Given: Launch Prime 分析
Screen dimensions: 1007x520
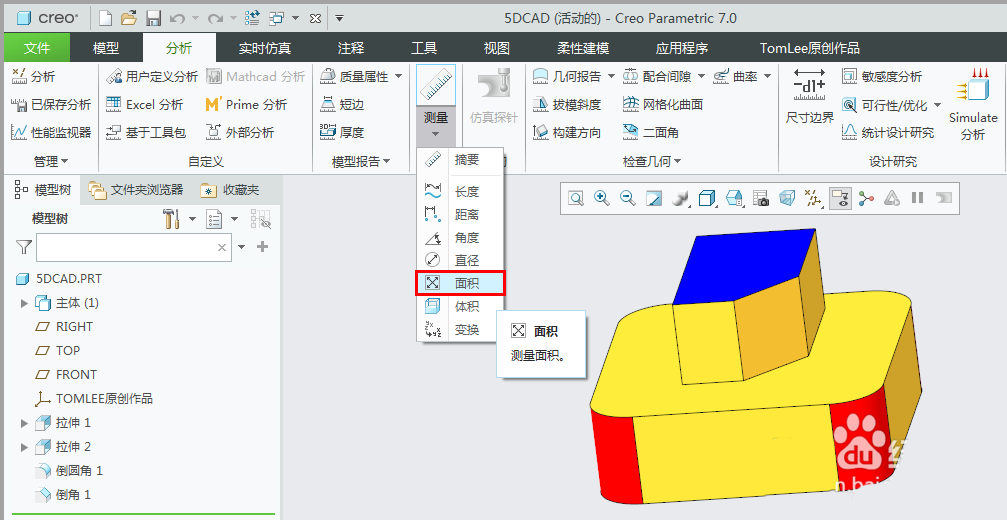Looking at the screenshot, I should pyautogui.click(x=246, y=104).
